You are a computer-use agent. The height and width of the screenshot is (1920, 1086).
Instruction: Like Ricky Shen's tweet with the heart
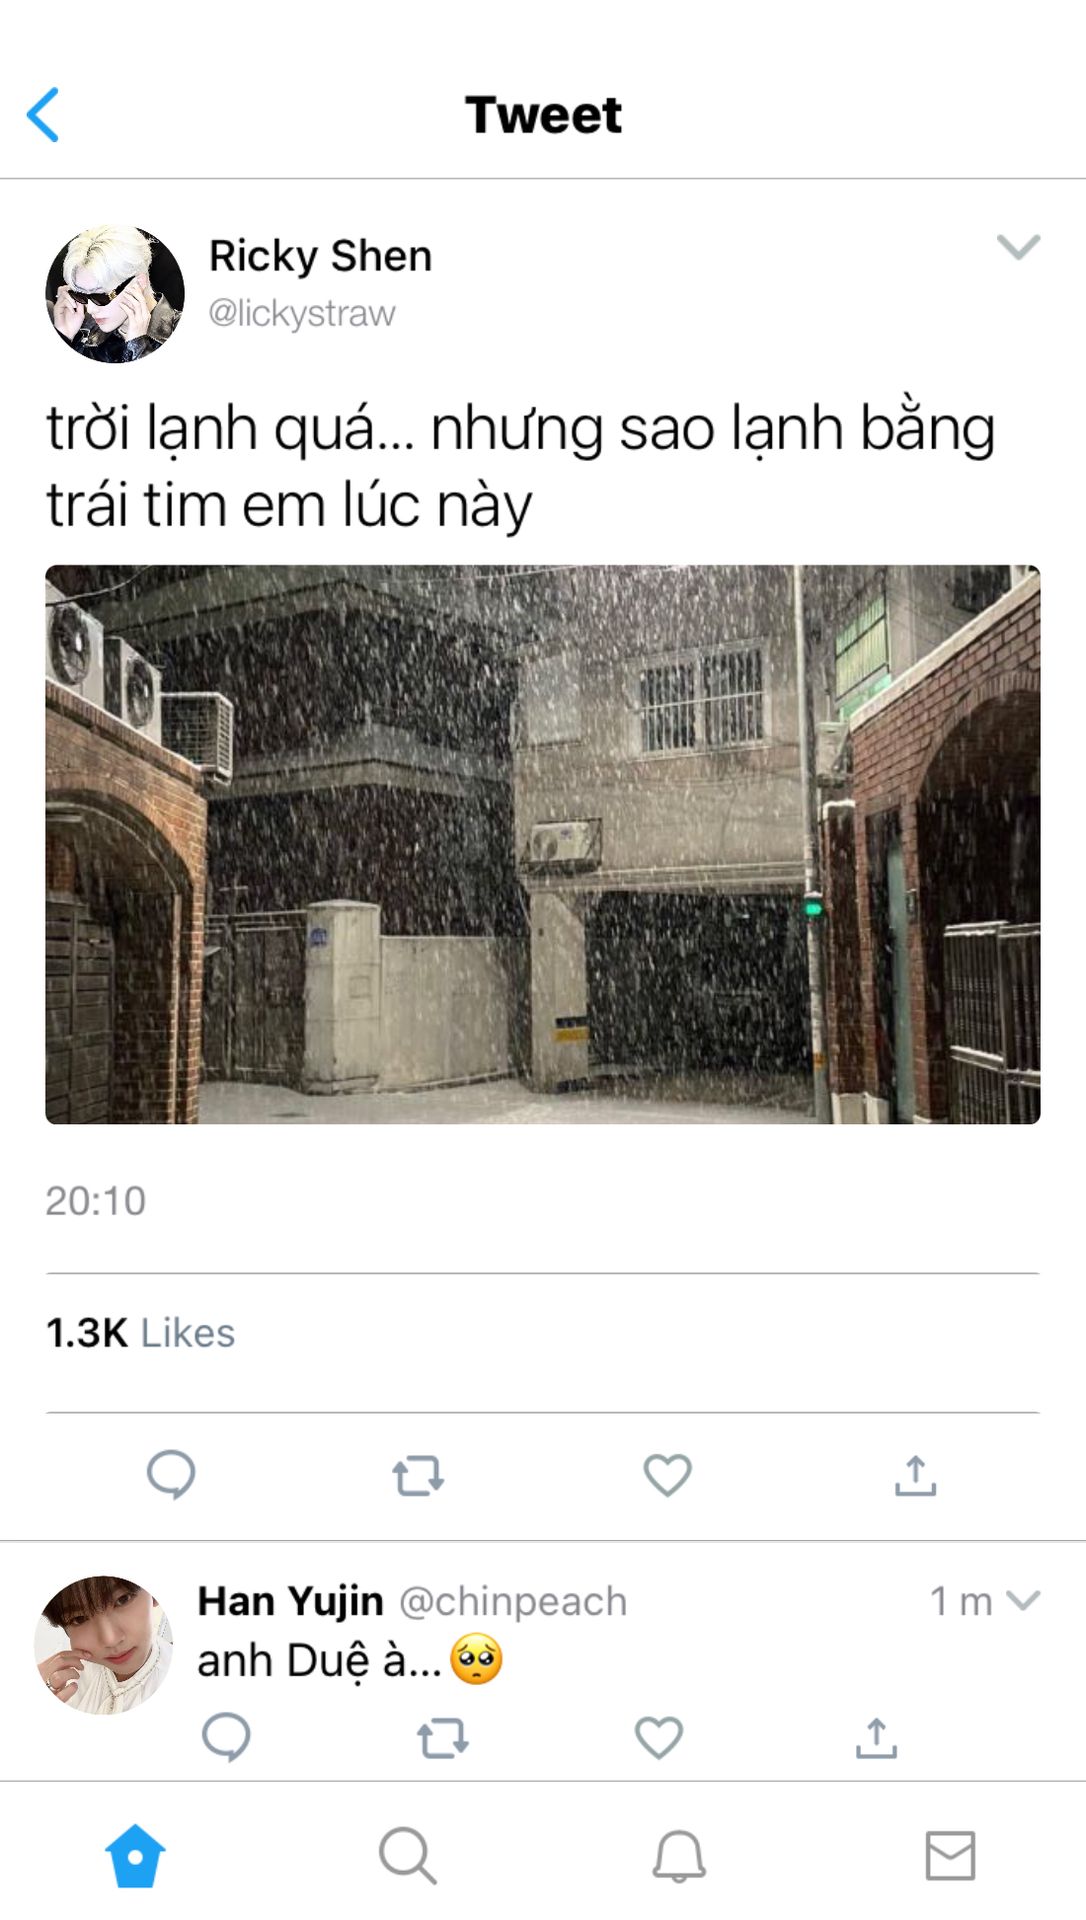(667, 1475)
